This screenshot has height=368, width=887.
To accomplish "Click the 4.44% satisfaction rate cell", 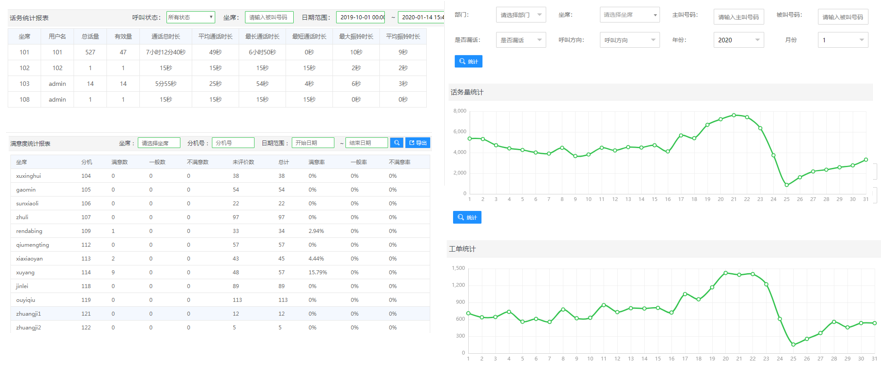I will coord(316,258).
